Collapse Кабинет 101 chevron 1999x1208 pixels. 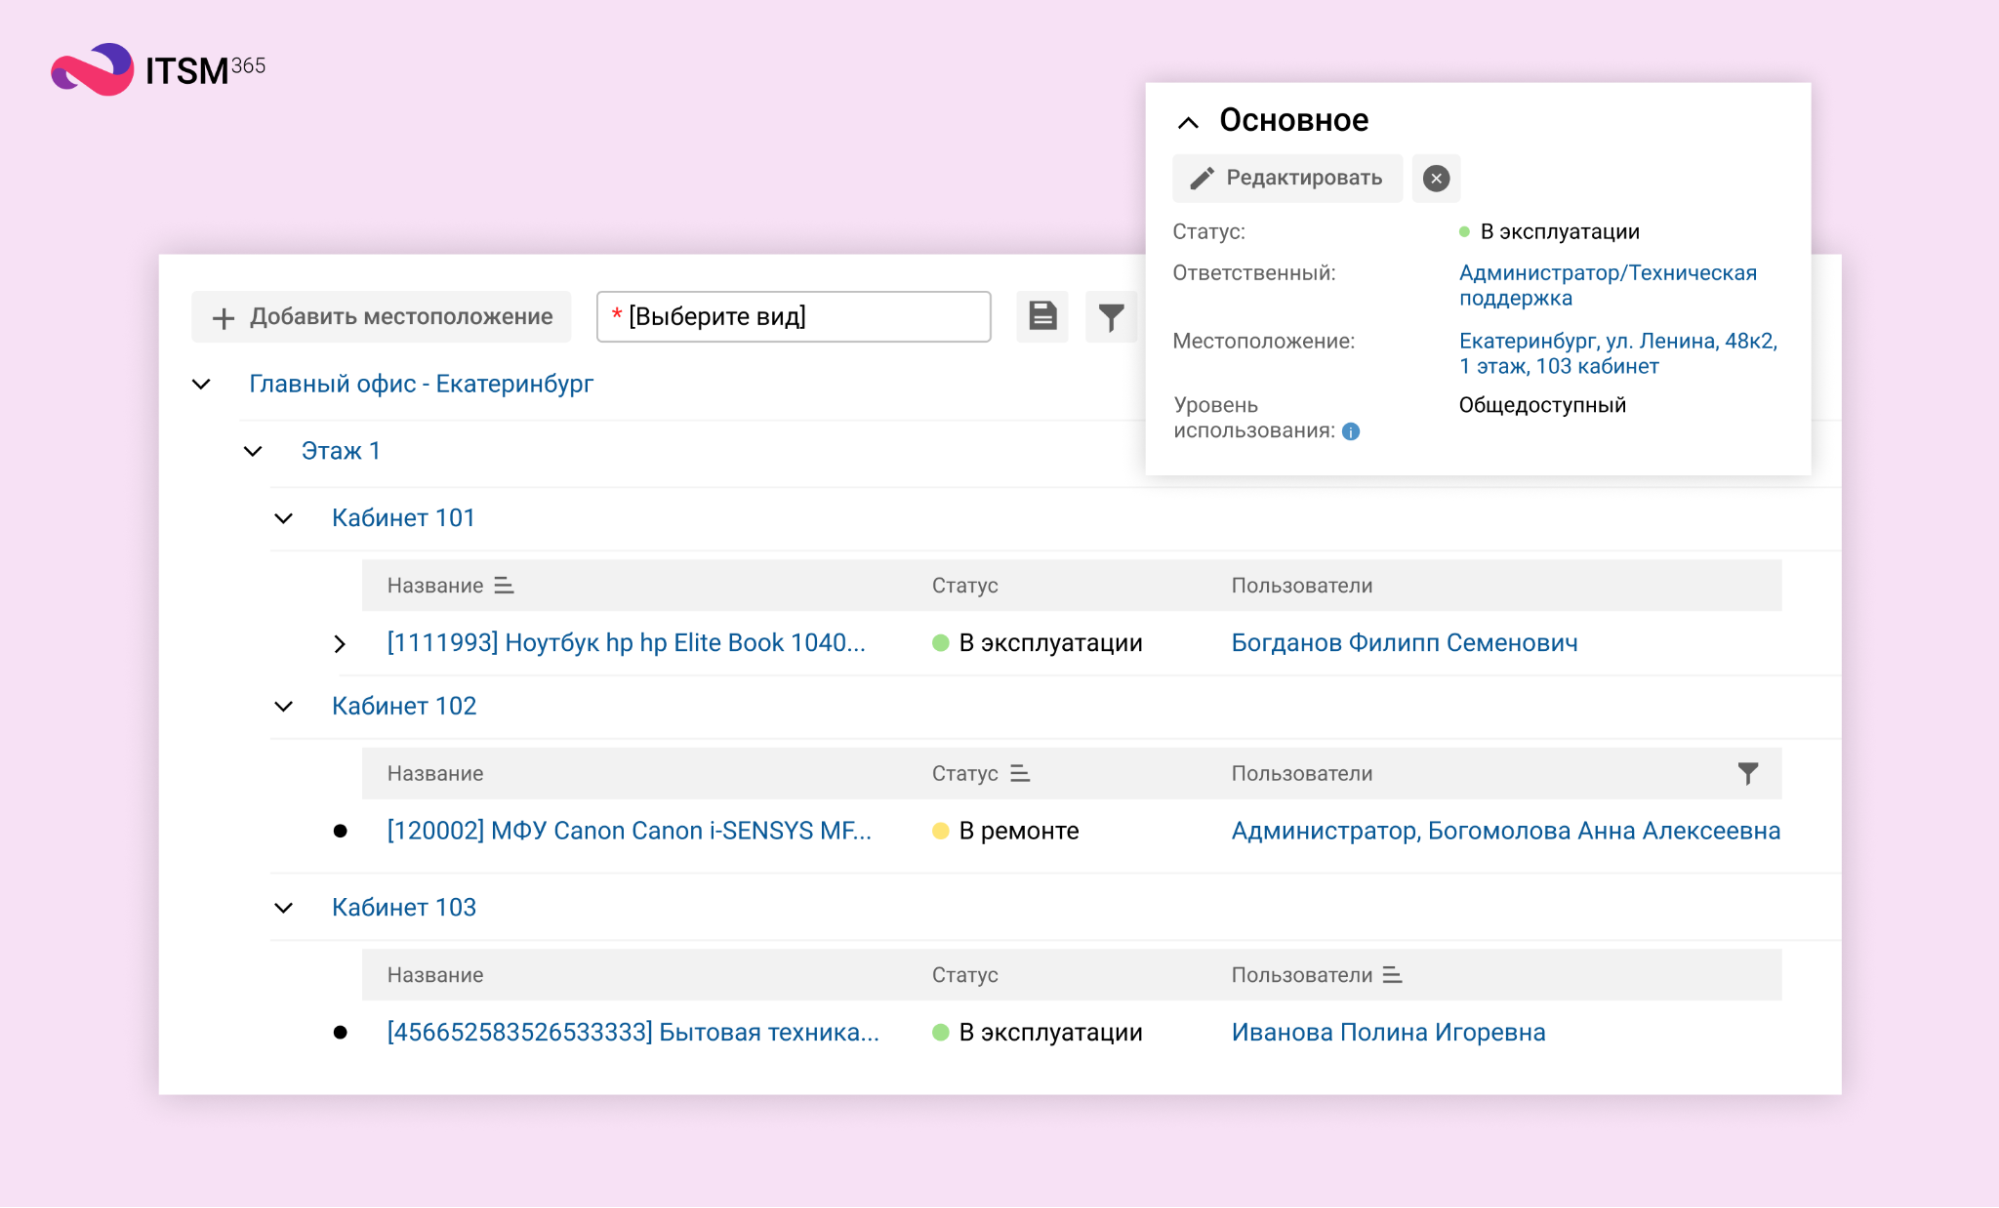click(x=284, y=518)
